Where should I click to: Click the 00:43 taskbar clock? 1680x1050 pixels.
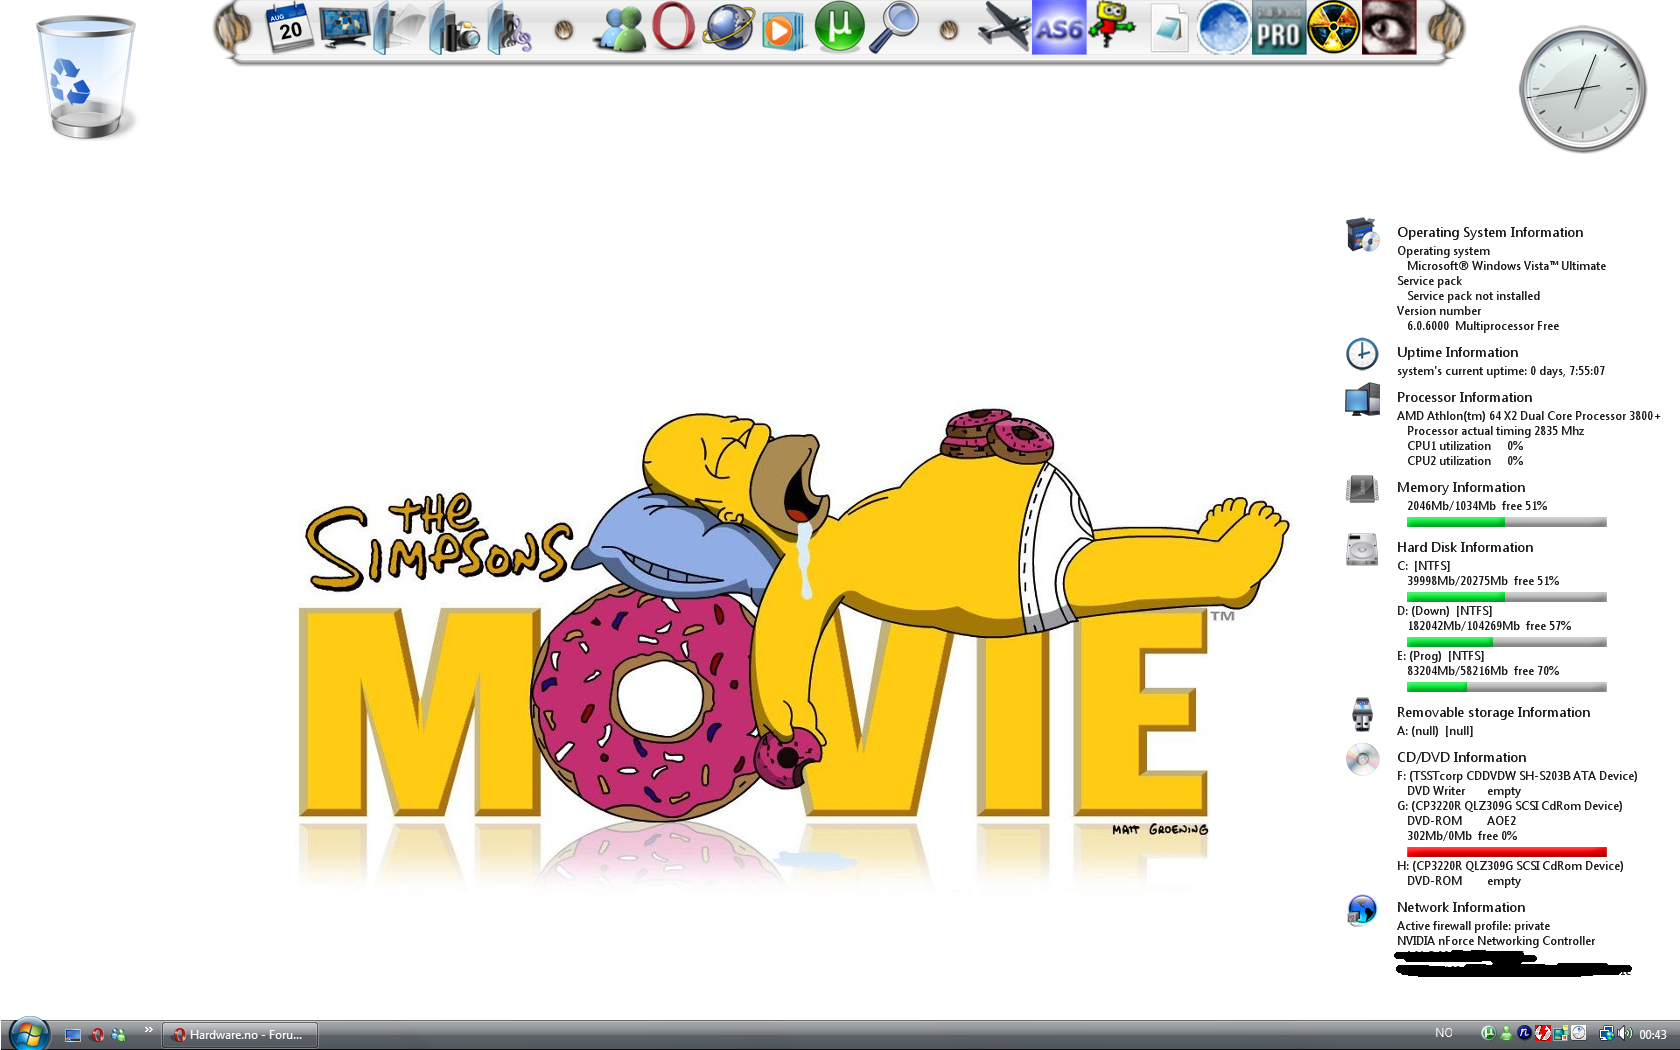pyautogui.click(x=1653, y=1035)
